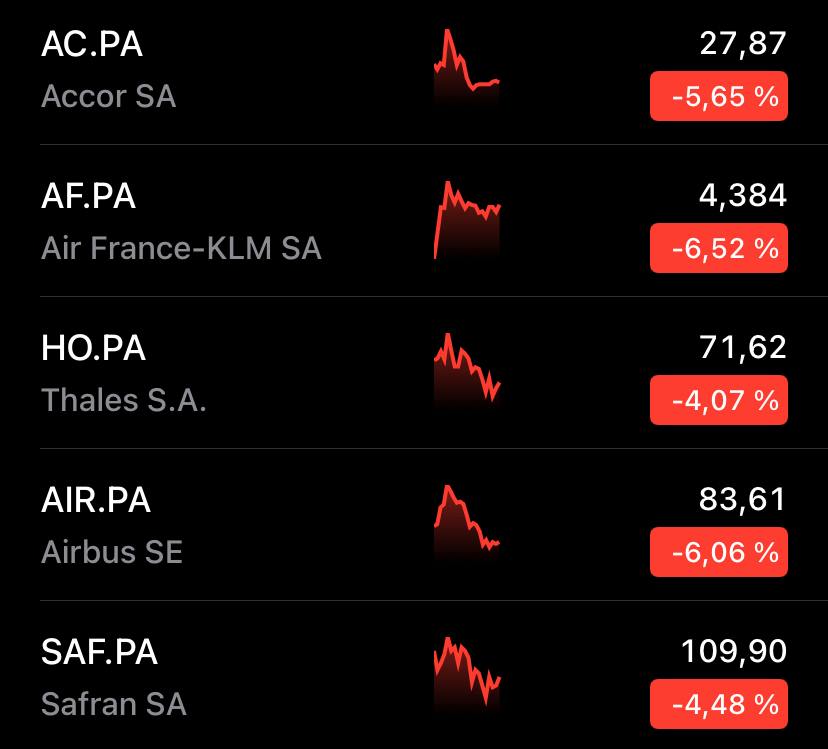Open the SAF.PA ticker symbol
This screenshot has width=828, height=749.
[x=99, y=652]
